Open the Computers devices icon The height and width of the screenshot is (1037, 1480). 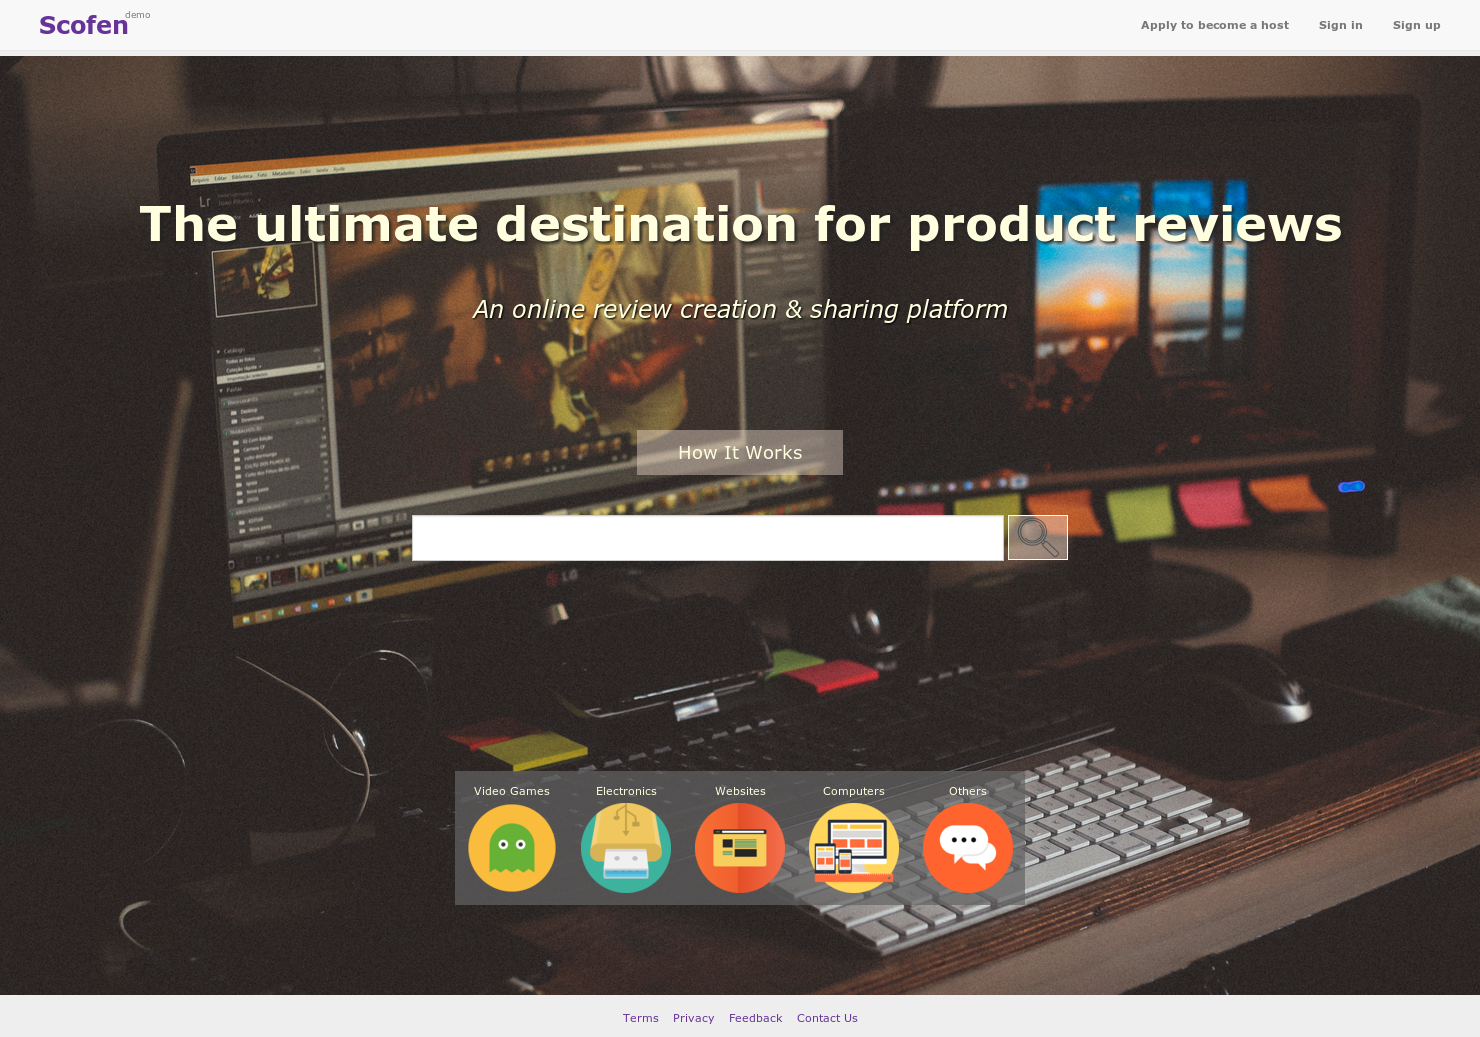854,848
